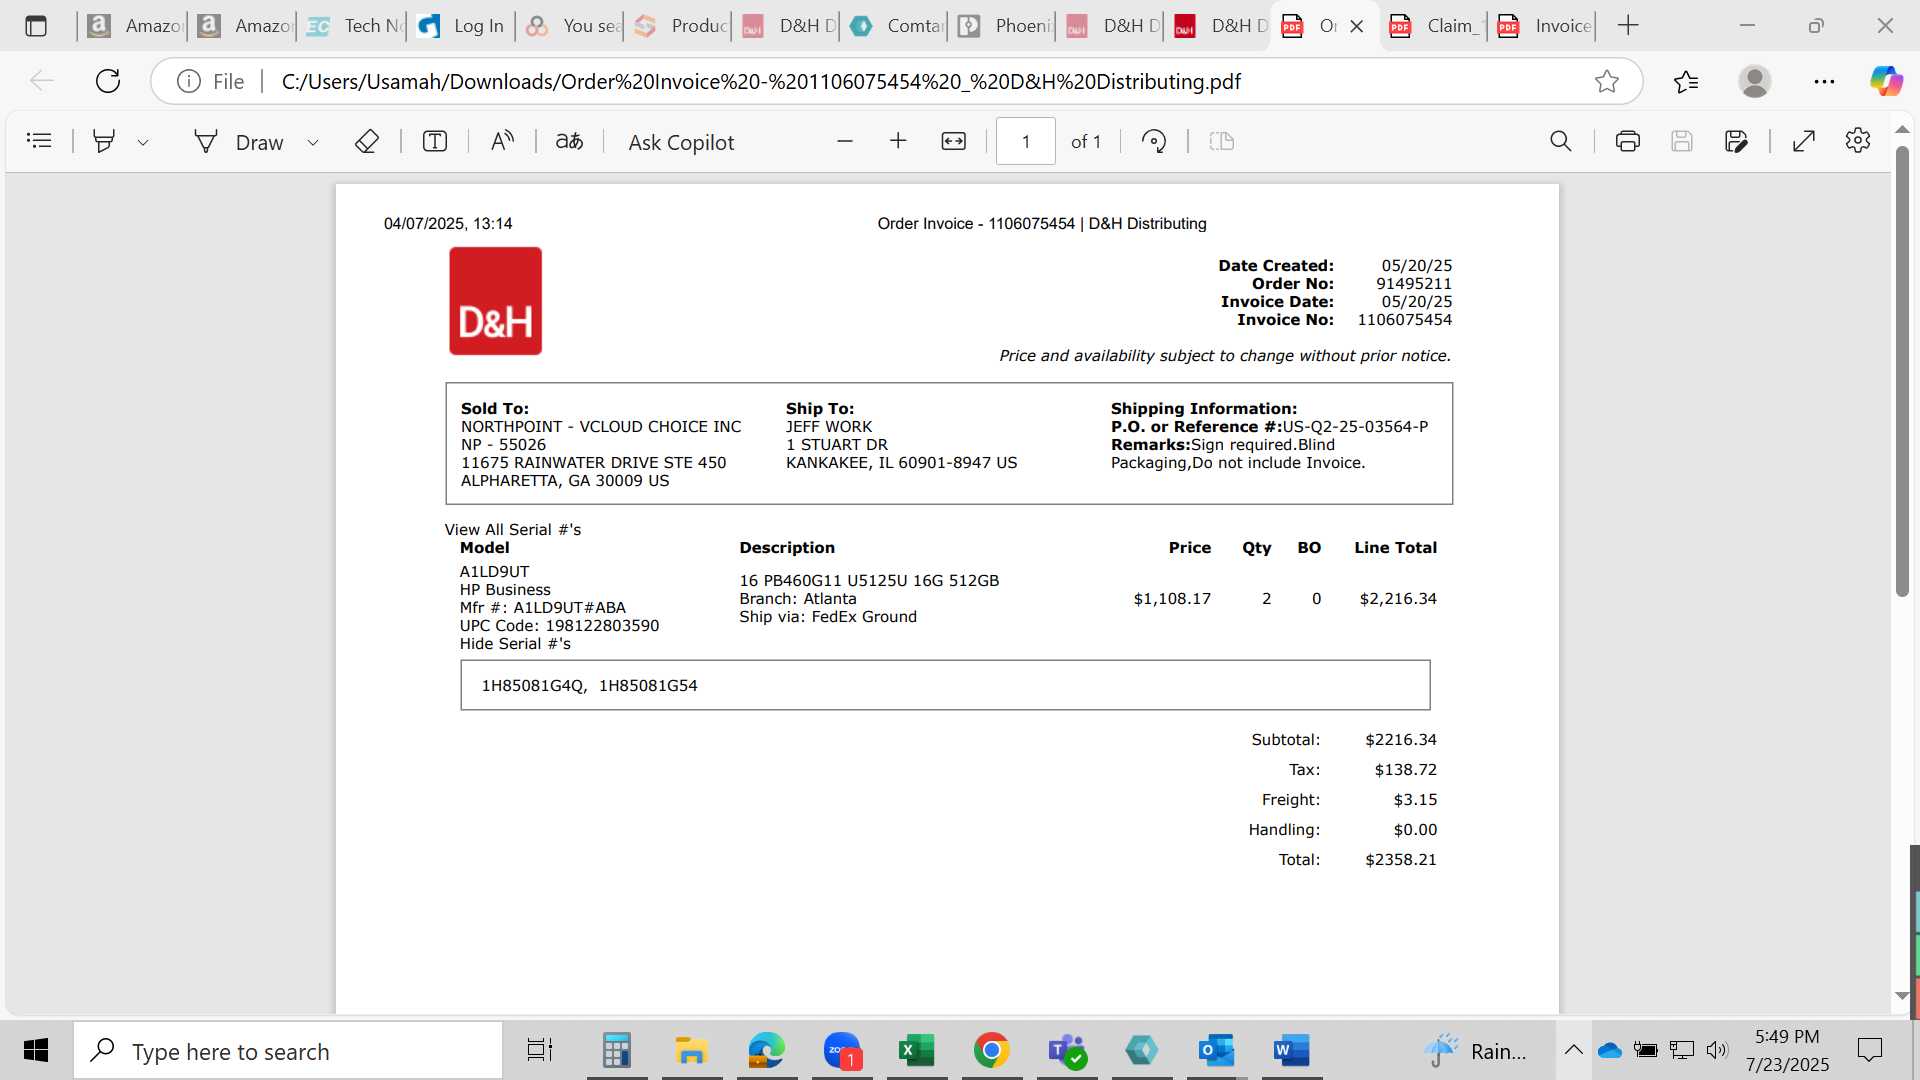1920x1080 pixels.
Task: Switch to the Invoice PDF tab
Action: [1543, 26]
